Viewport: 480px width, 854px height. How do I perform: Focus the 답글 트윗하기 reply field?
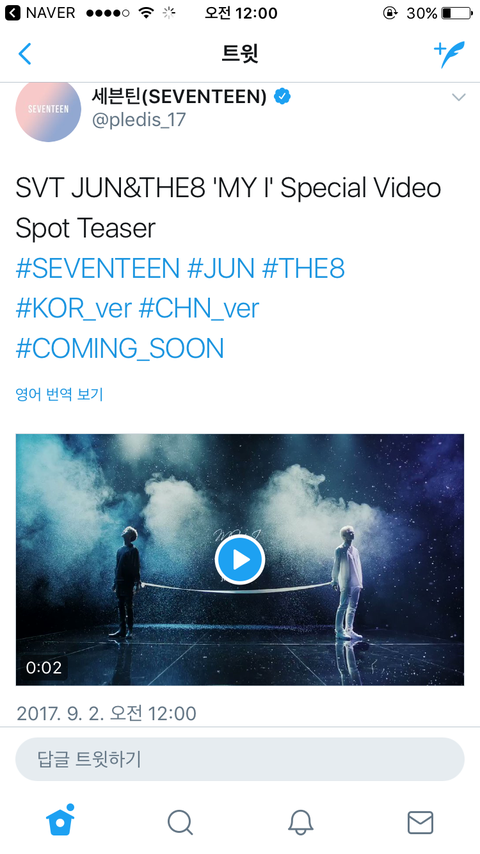pyautogui.click(x=240, y=759)
